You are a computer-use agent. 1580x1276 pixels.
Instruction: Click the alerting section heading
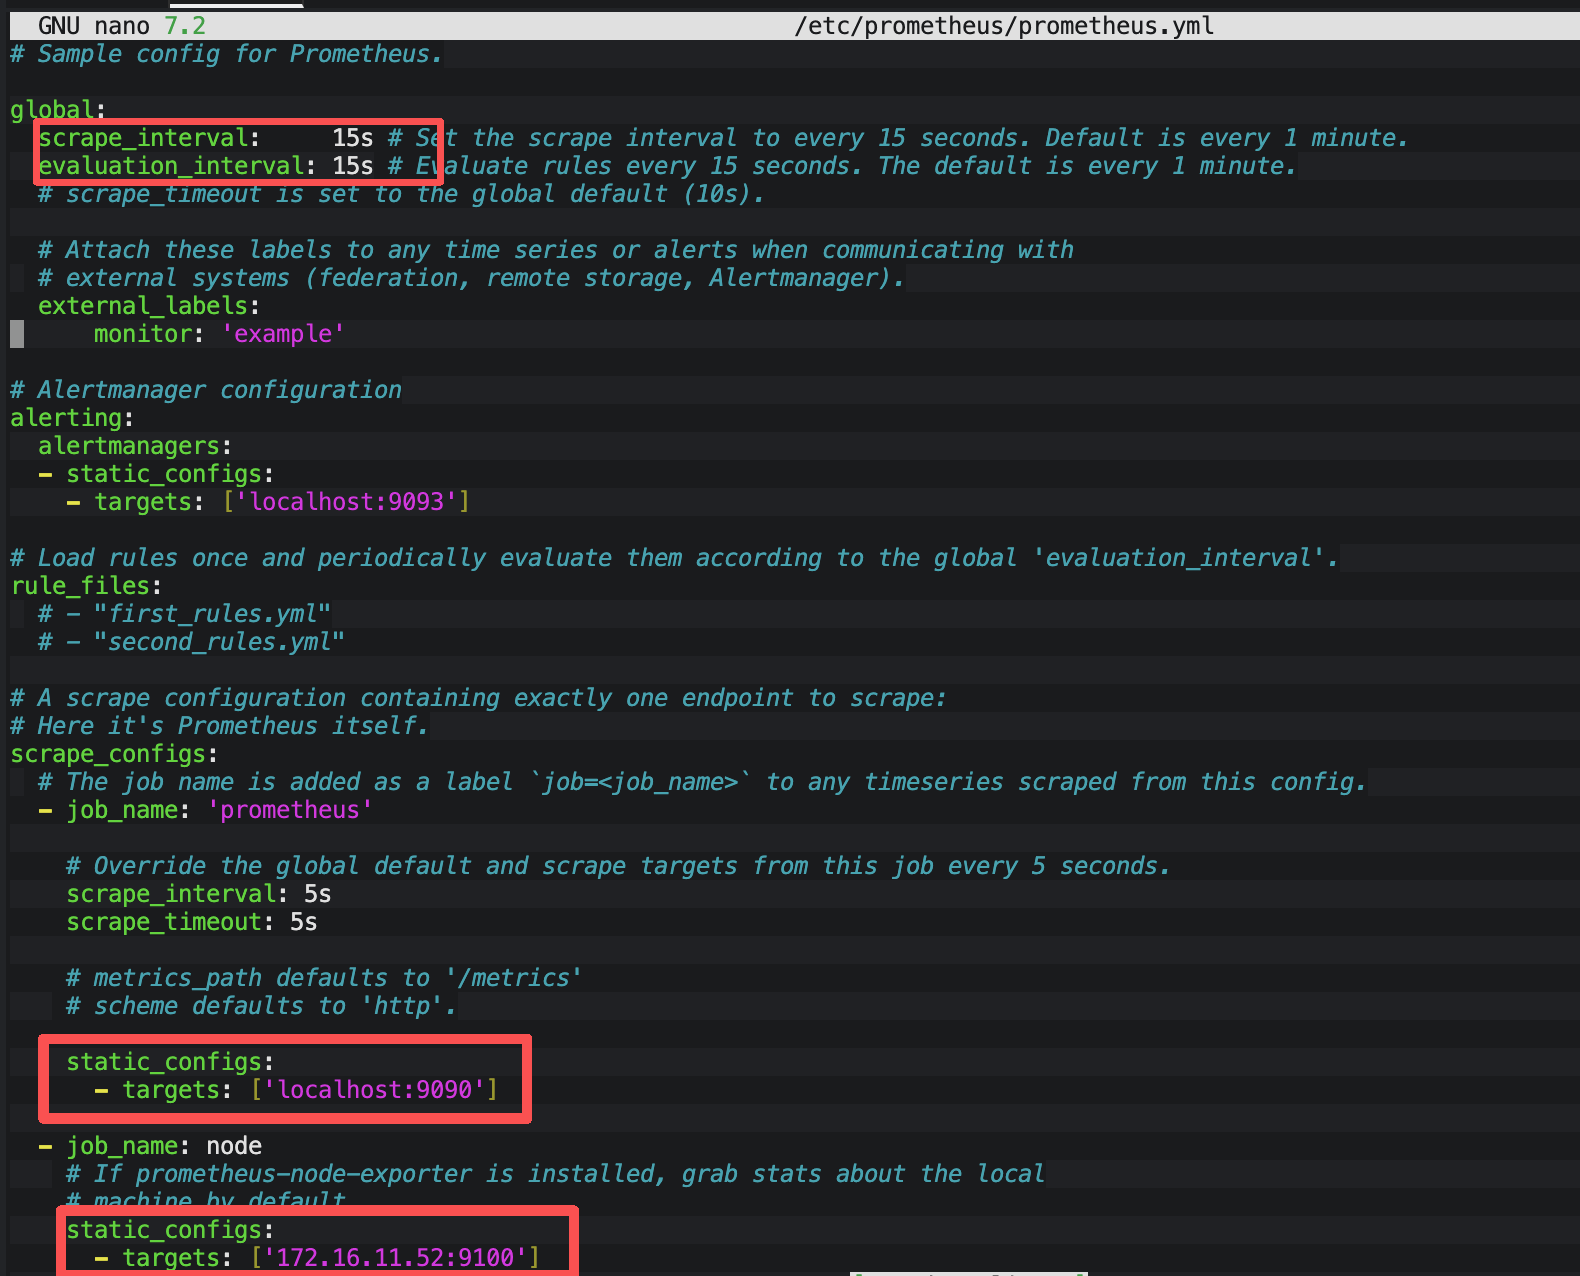click(x=66, y=418)
